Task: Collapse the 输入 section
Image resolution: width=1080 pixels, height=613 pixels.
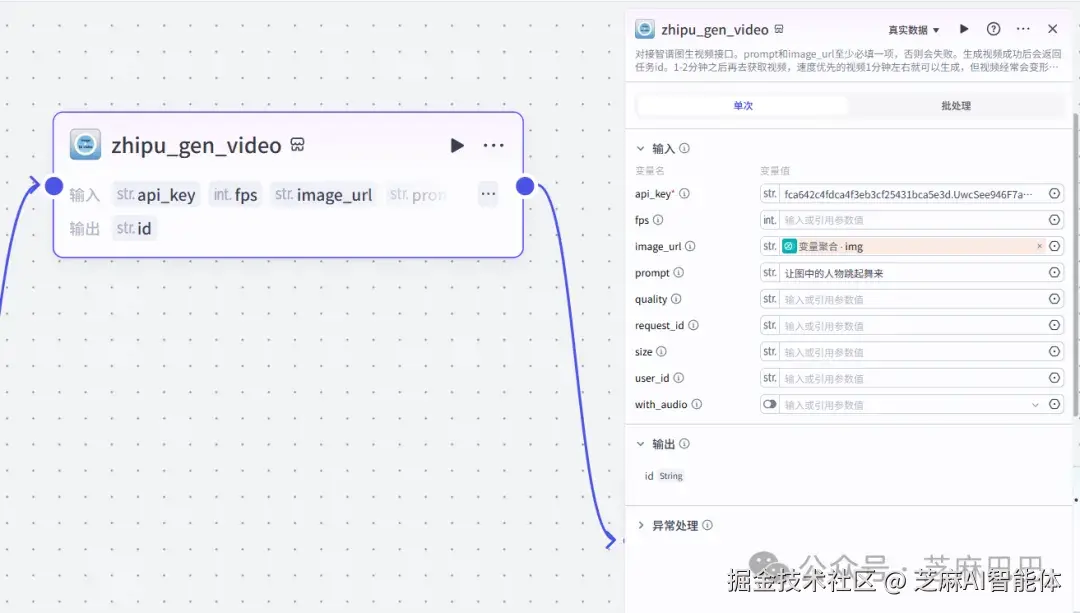Action: tap(641, 148)
